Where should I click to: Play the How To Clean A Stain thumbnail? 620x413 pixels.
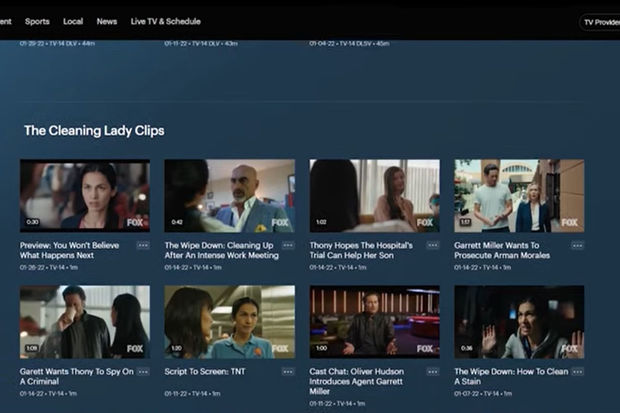pyautogui.click(x=519, y=322)
